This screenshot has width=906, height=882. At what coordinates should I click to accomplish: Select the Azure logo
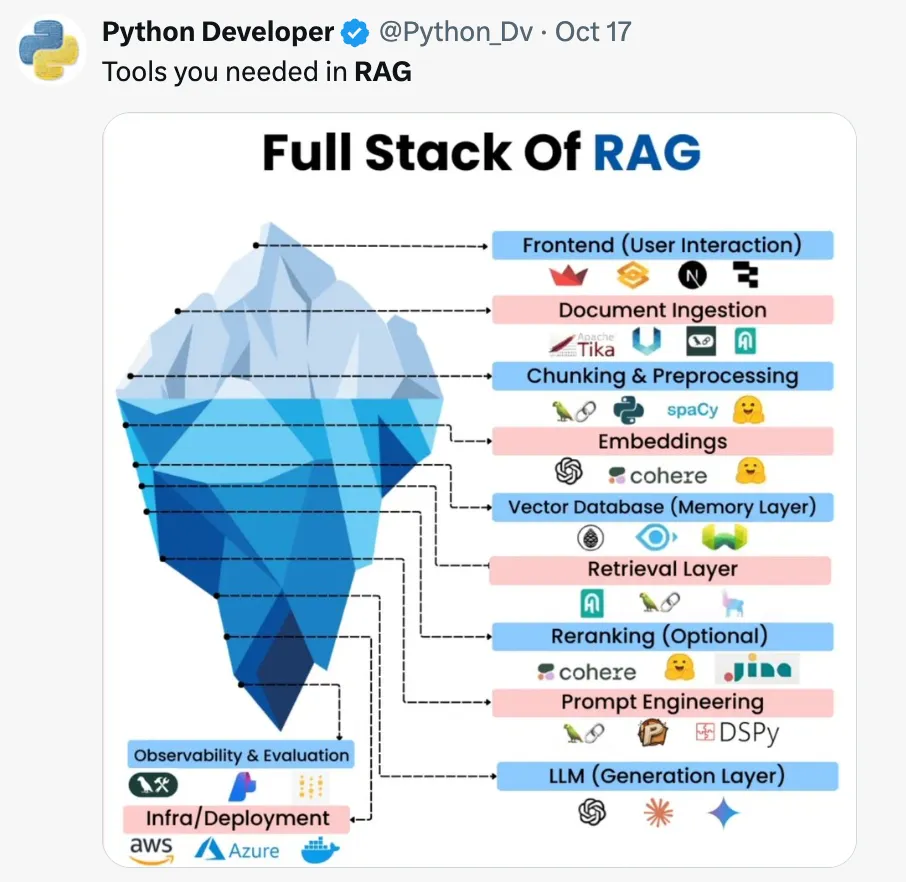coord(237,850)
